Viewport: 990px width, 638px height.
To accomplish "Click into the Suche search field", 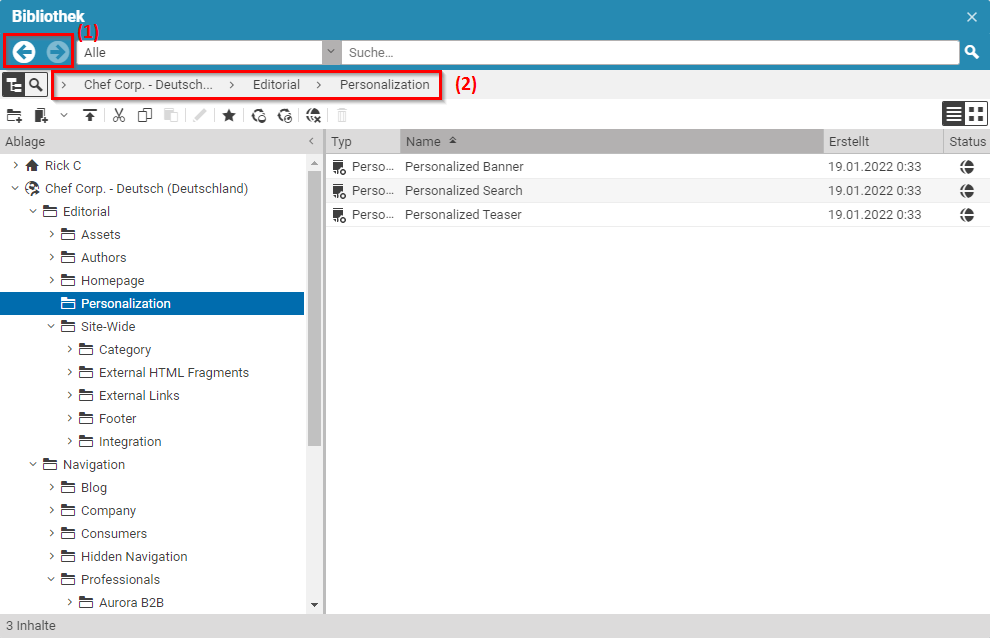I will click(650, 52).
